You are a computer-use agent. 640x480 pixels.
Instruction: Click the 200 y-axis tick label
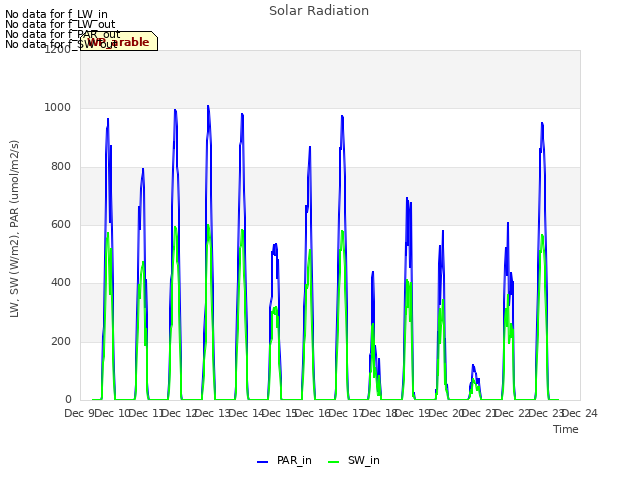click(61, 341)
